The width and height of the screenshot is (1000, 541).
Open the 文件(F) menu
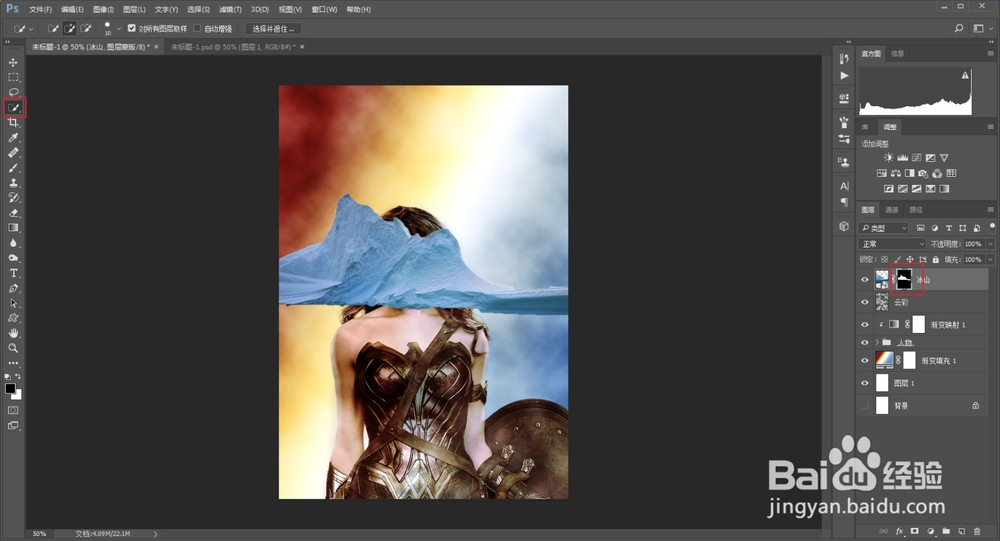pos(40,10)
